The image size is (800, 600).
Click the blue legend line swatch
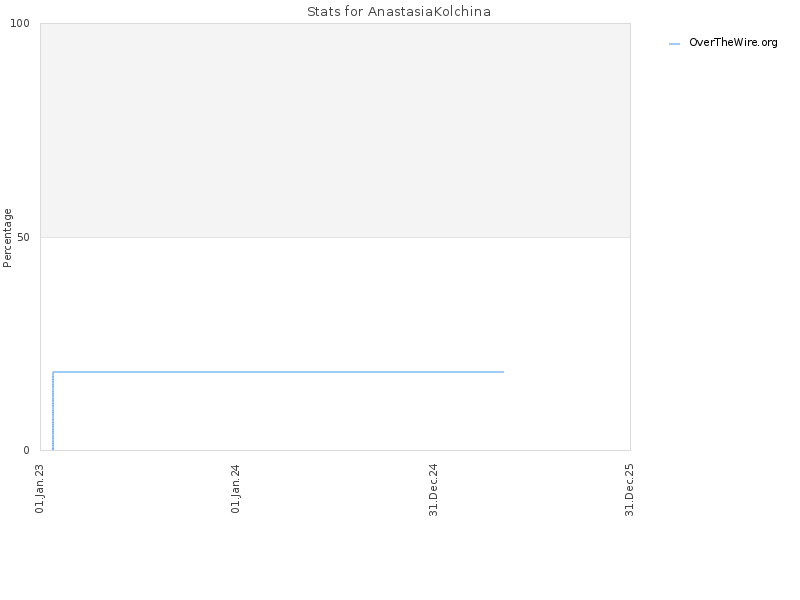click(x=674, y=44)
